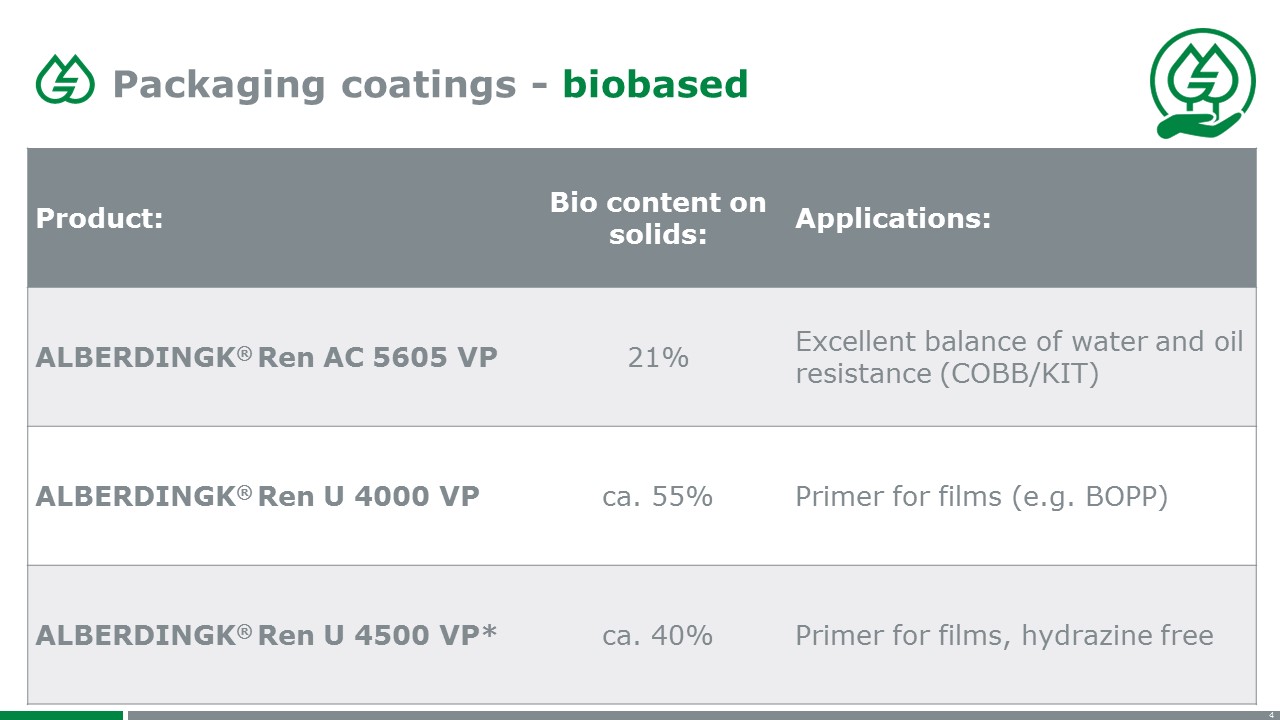Click 'resistance (COBB/KIT)' text line
The image size is (1280, 720).
point(947,374)
